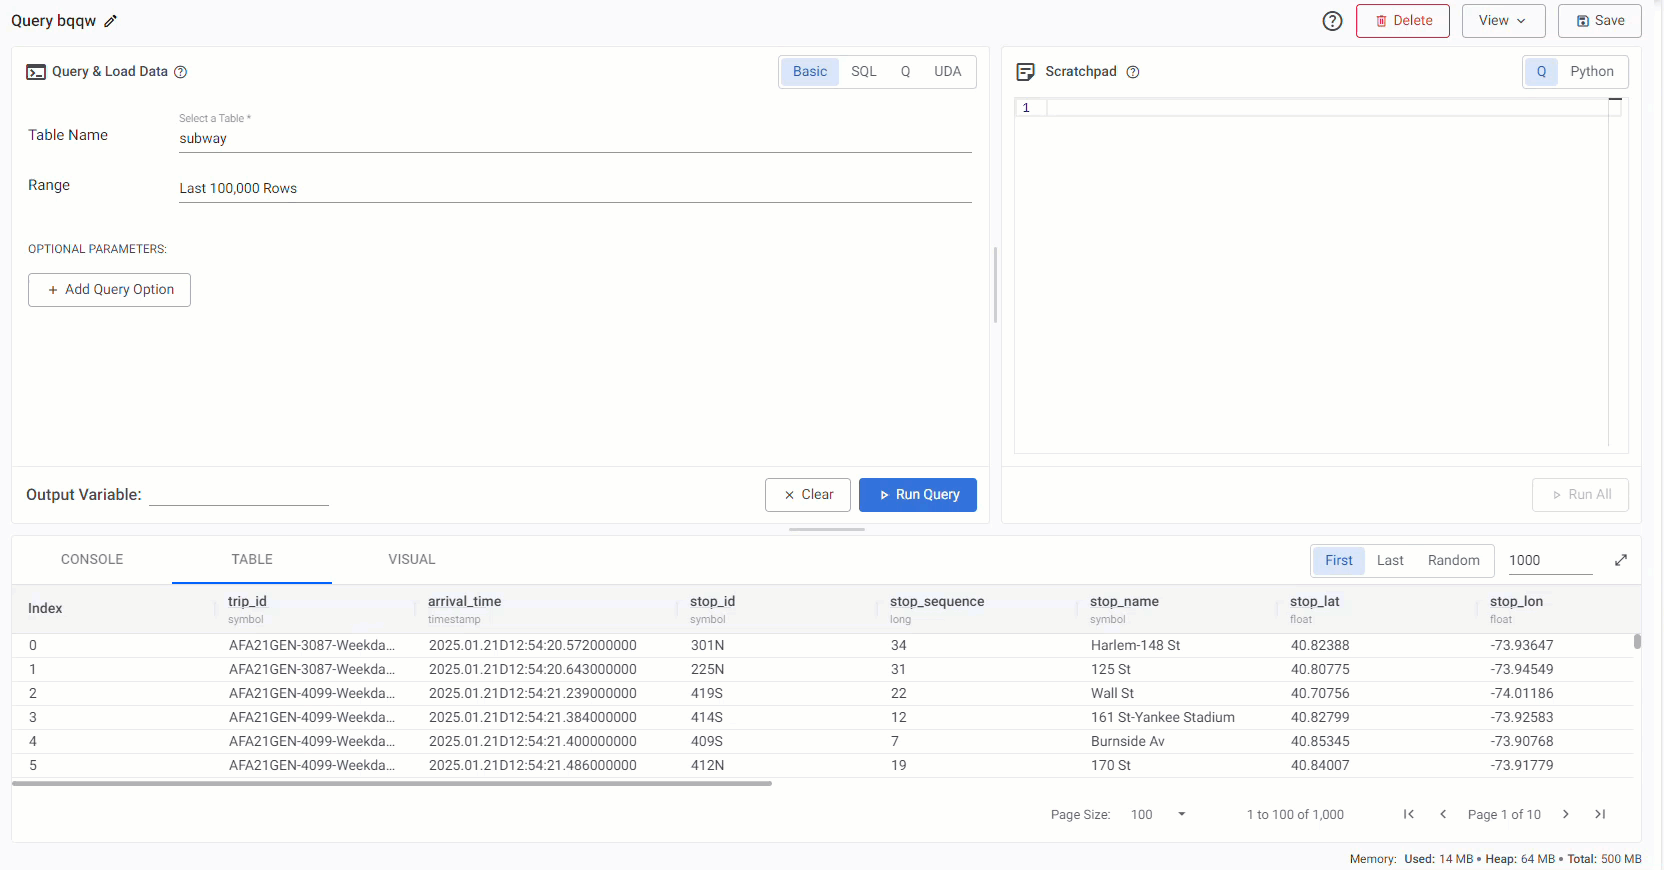Click the Query & Load Data terminal icon

36,72
